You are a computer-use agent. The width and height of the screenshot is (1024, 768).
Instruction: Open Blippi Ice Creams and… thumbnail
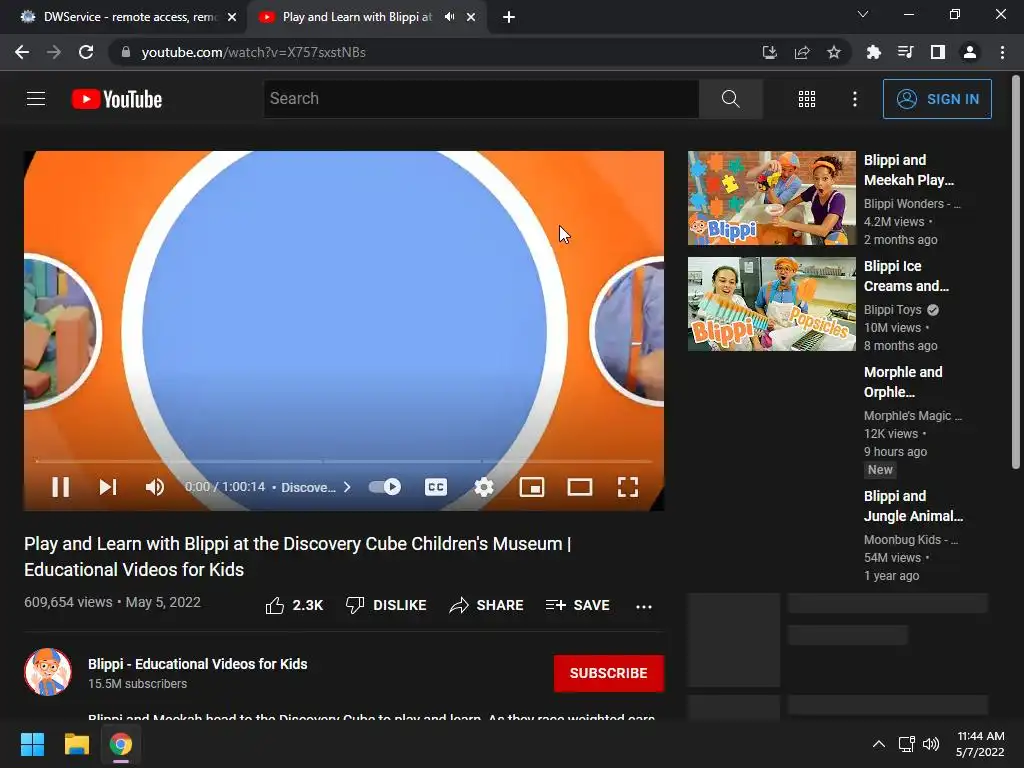point(771,304)
